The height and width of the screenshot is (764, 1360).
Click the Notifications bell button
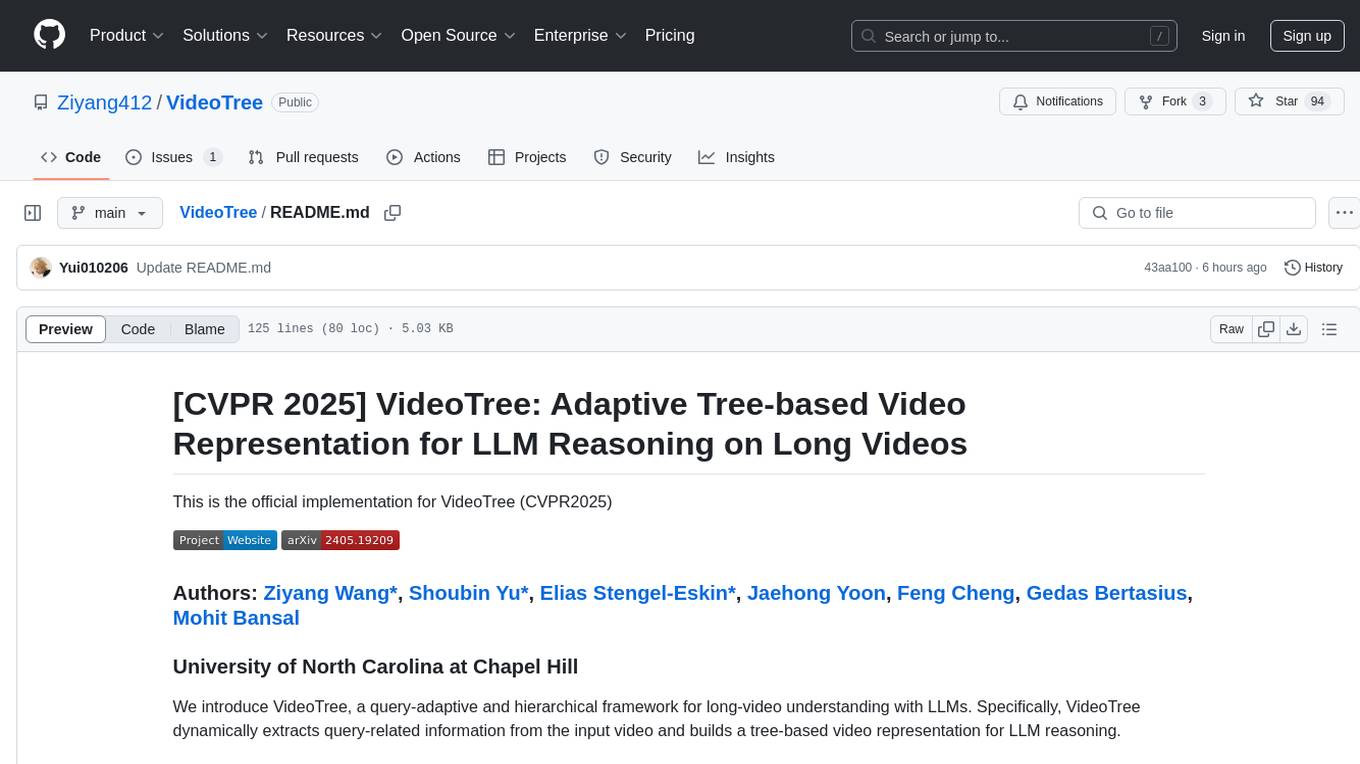1058,102
